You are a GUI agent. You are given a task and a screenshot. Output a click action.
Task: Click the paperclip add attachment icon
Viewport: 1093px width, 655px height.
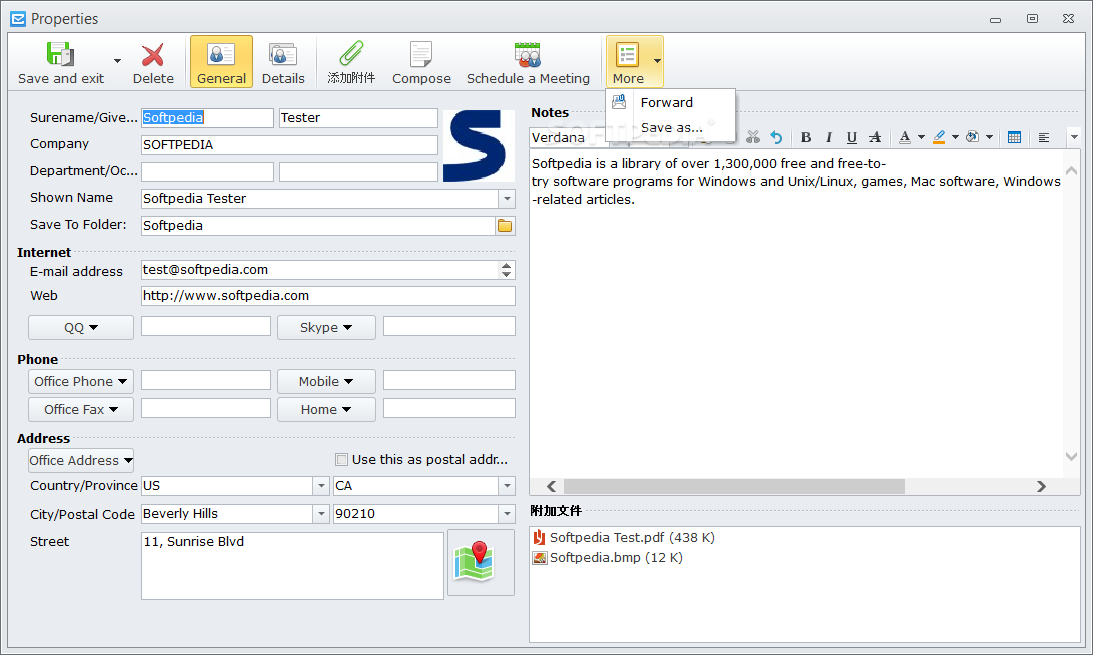pyautogui.click(x=351, y=54)
